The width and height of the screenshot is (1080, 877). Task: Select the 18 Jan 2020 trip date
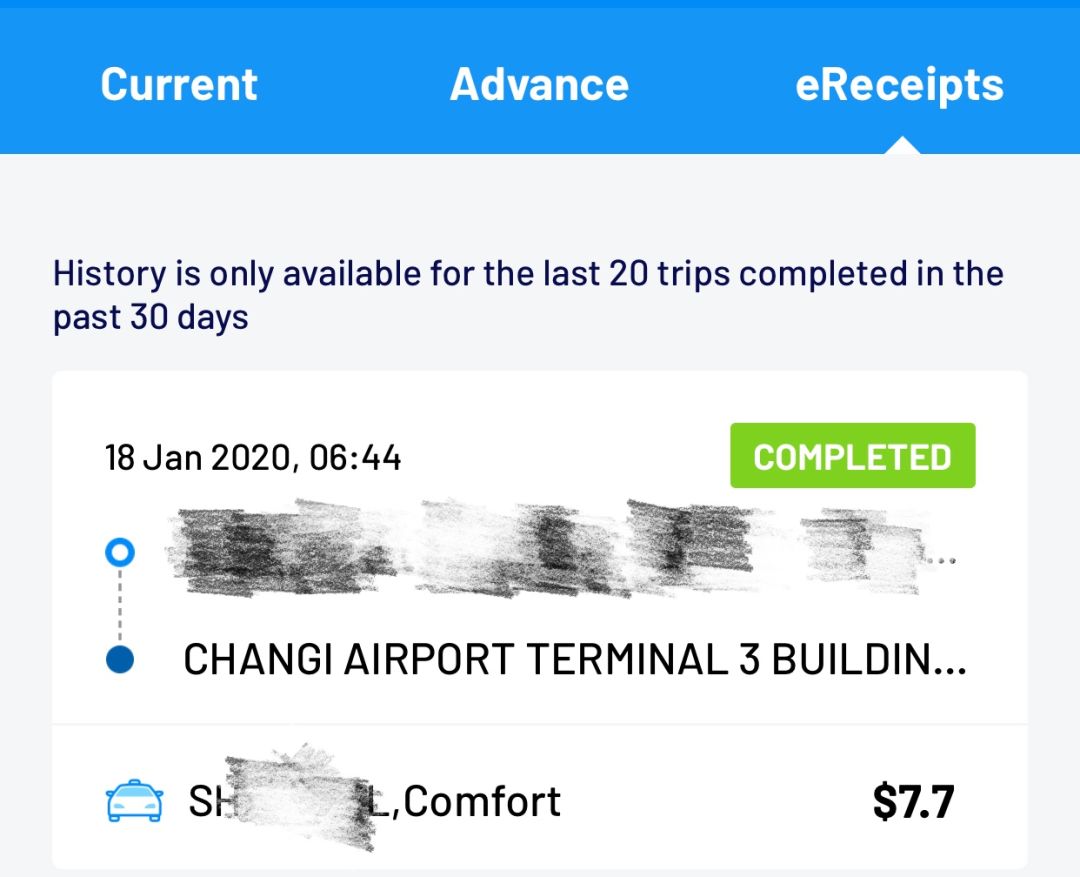198,458
